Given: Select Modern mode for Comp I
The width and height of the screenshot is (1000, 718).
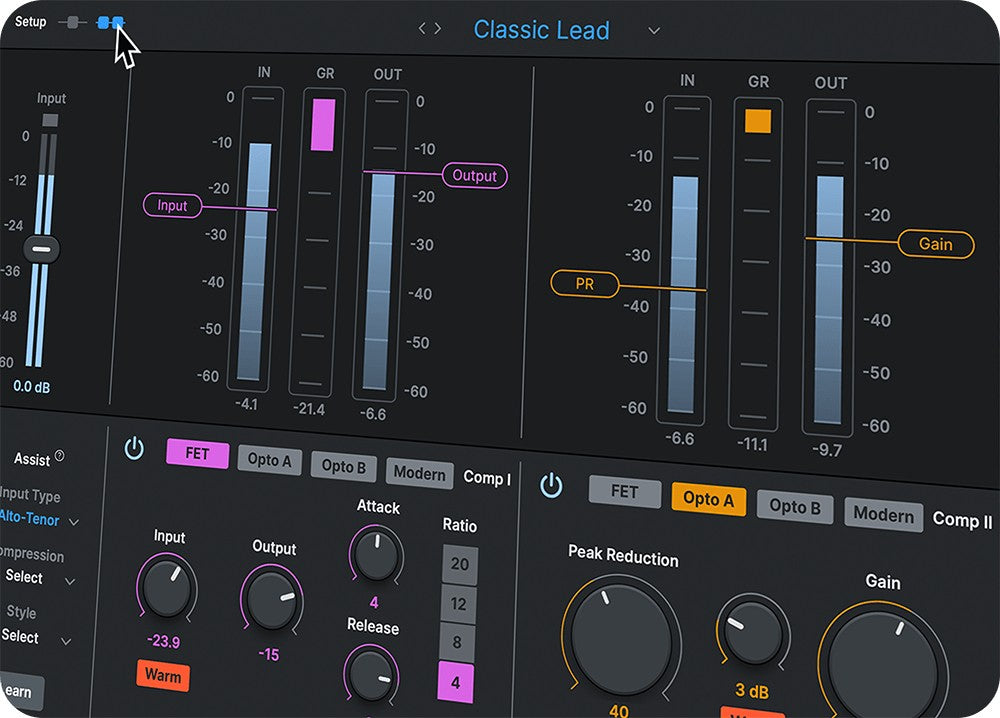Looking at the screenshot, I should pos(420,474).
